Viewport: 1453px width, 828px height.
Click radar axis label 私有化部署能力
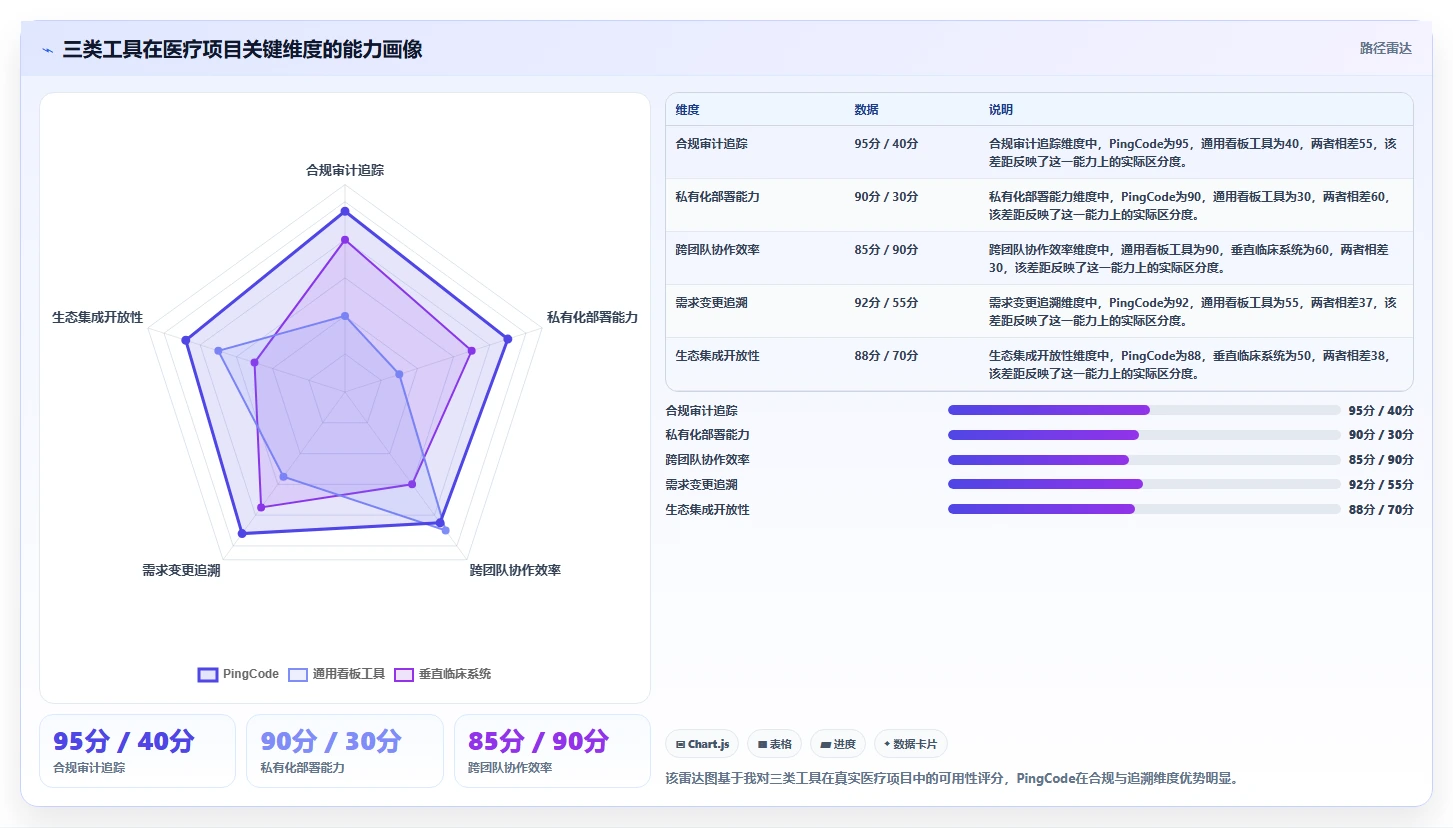pos(592,317)
